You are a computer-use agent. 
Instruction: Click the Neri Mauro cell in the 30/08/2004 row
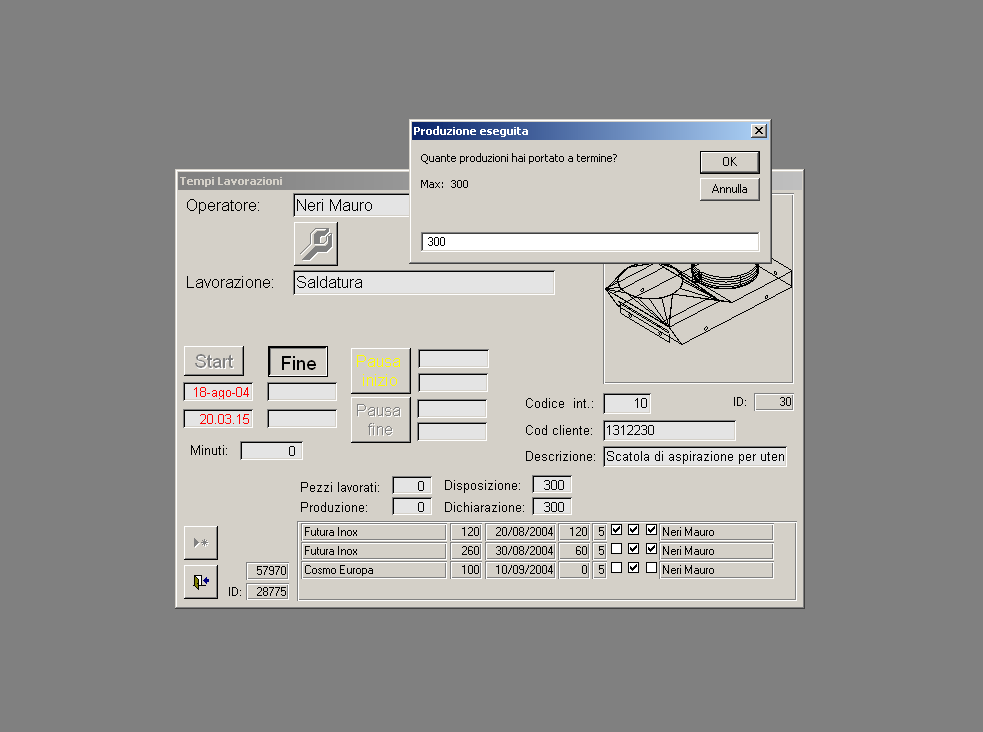point(717,551)
